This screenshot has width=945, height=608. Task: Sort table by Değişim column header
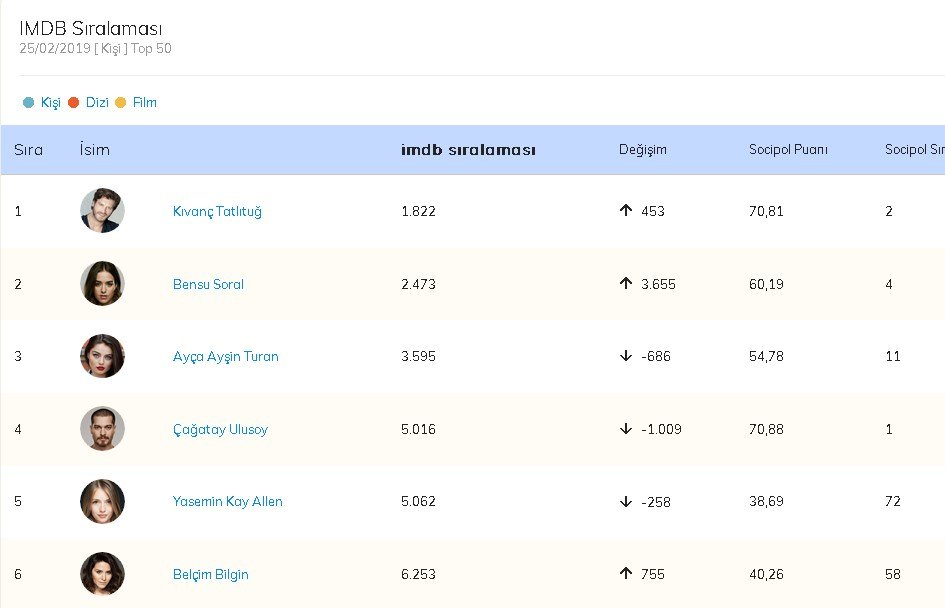pos(642,150)
